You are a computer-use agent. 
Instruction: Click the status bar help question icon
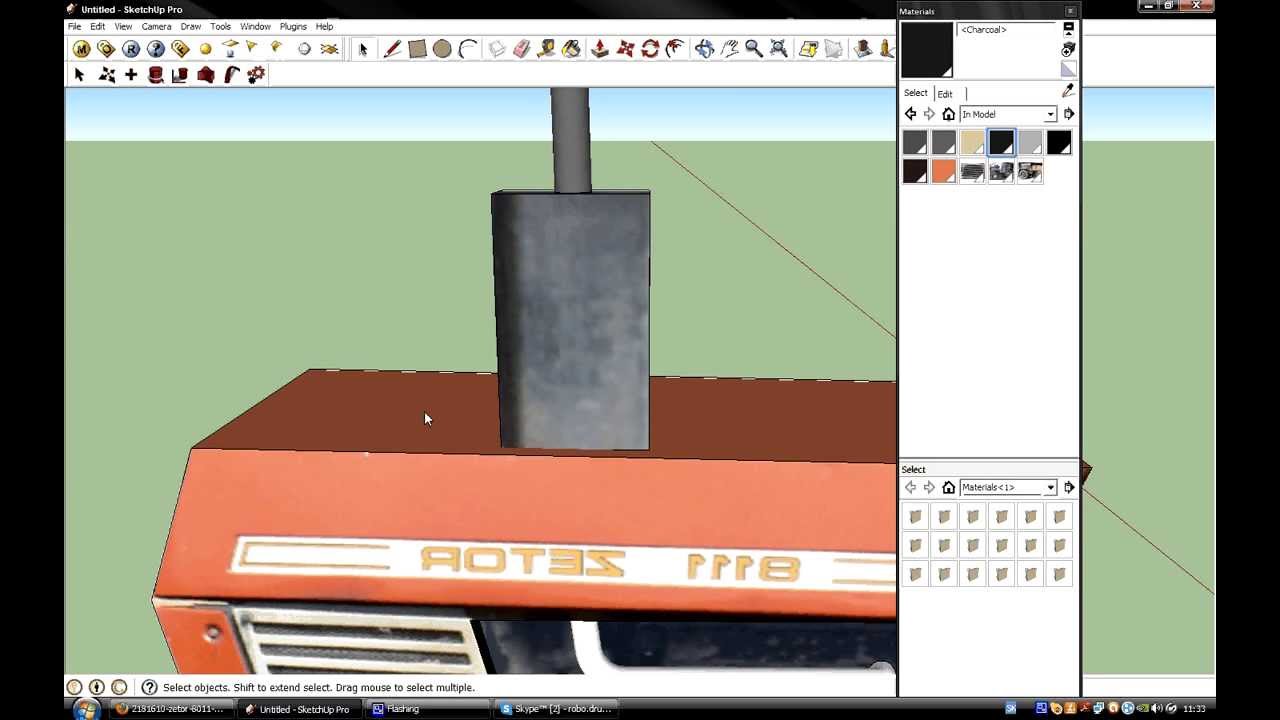(149, 687)
